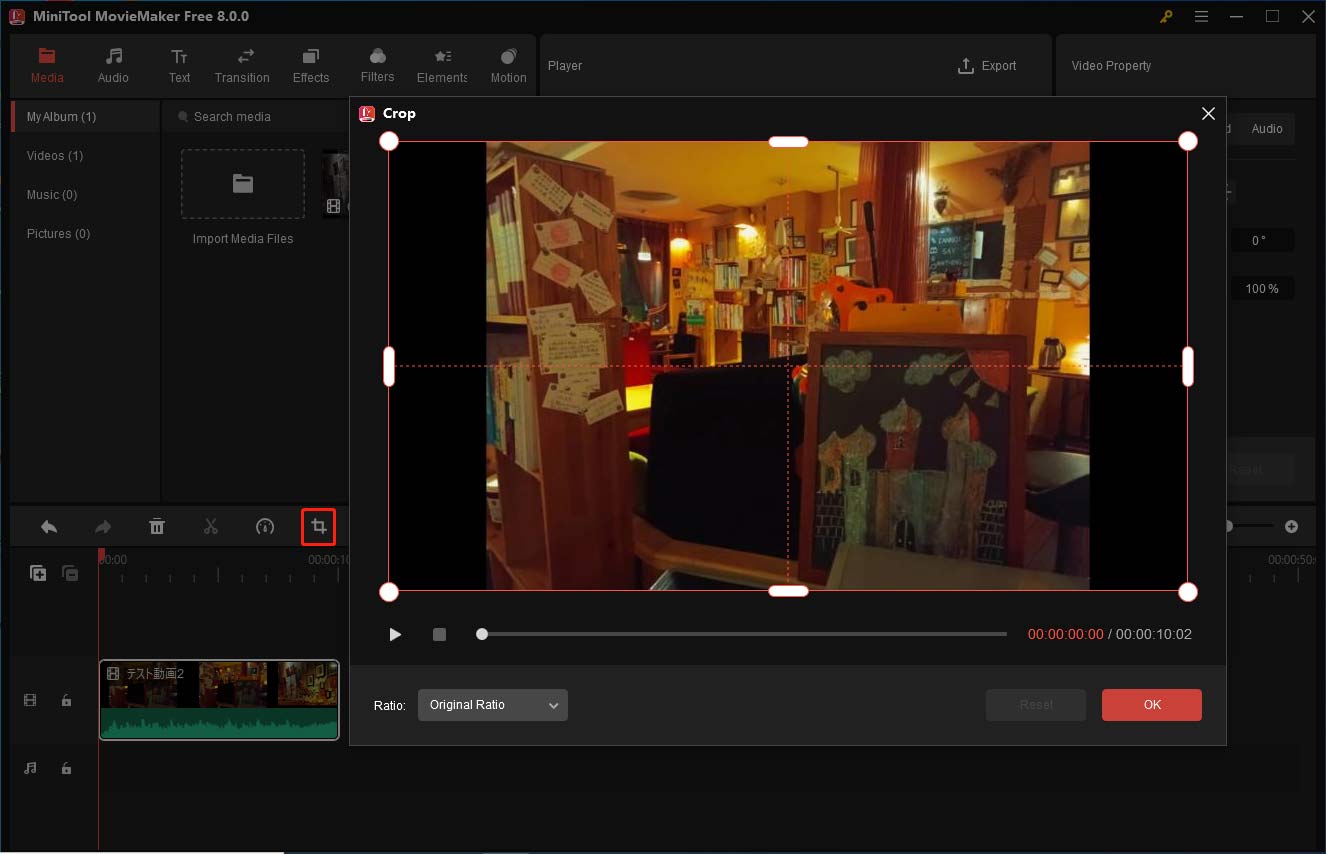
Task: Click the video track film icon
Action: coord(30,701)
